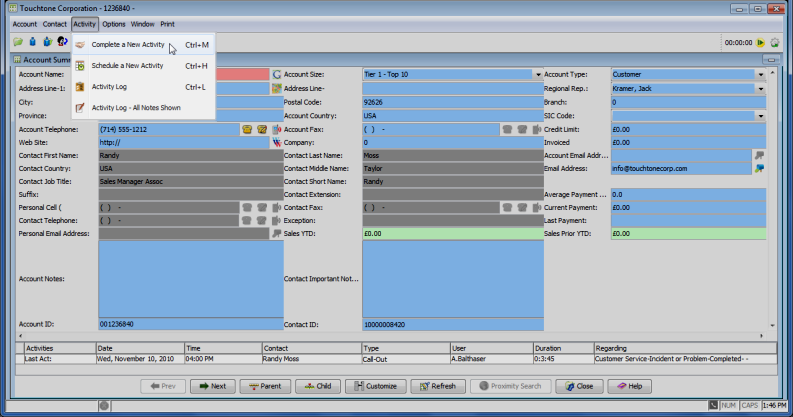Select the Call-Out type cell
This screenshot has width=793, height=417.
(406, 359)
